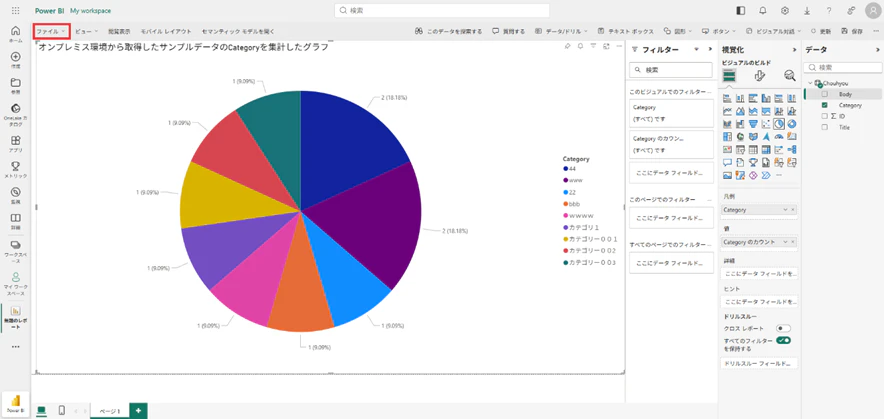The height and width of the screenshot is (419, 884).
Task: Check the Title field checkbox
Action: pos(824,127)
